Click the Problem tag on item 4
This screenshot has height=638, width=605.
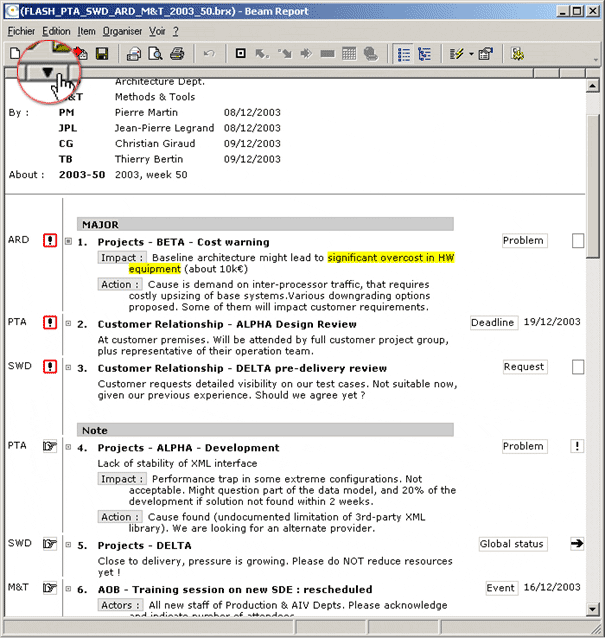(524, 446)
